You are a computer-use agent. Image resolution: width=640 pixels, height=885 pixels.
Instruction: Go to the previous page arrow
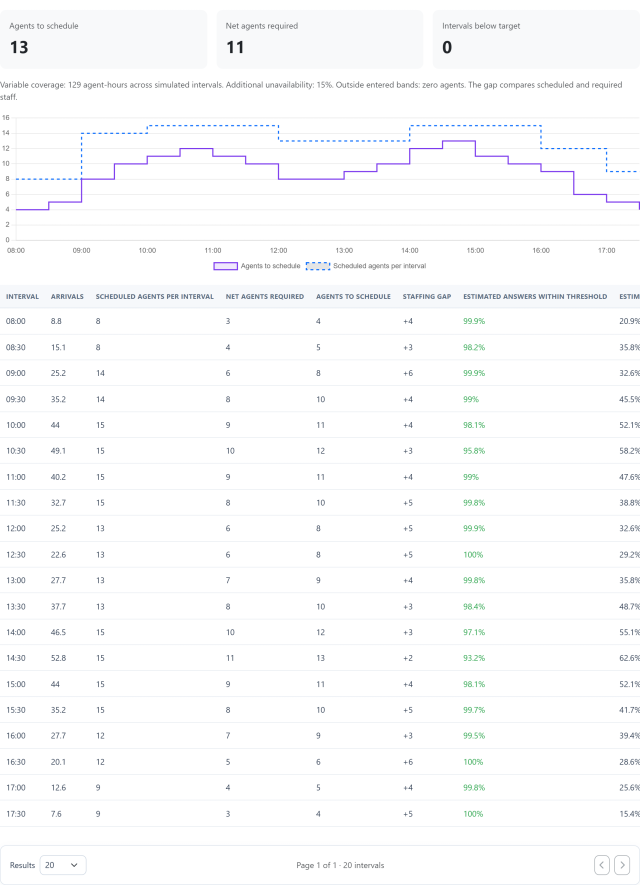(602, 865)
